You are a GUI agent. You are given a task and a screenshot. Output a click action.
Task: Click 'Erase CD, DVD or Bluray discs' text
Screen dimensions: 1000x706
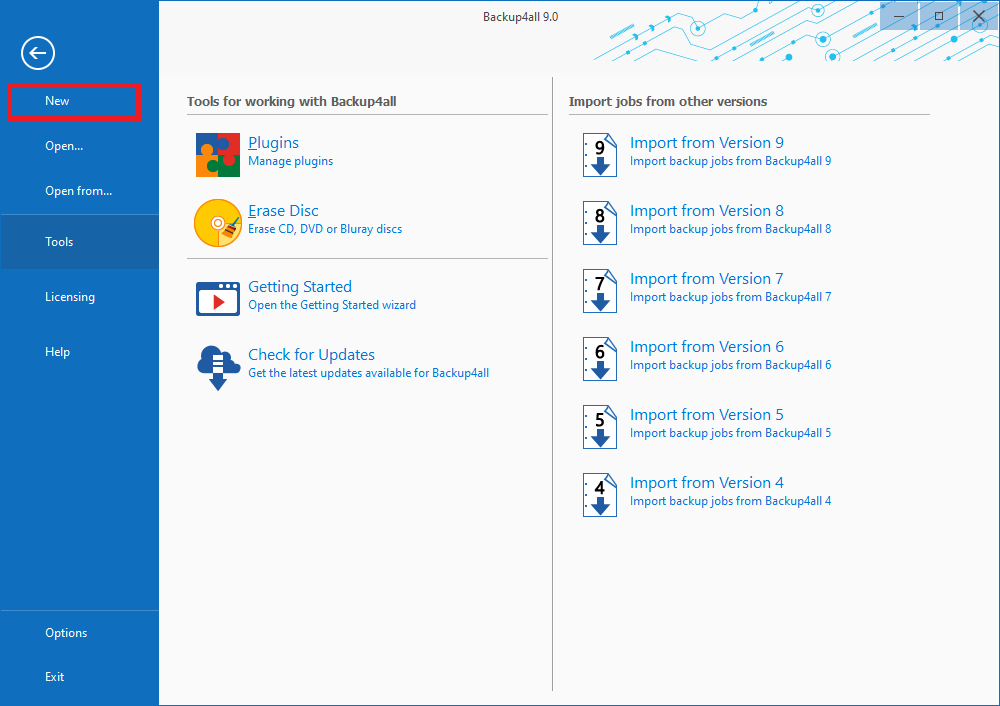coord(325,229)
